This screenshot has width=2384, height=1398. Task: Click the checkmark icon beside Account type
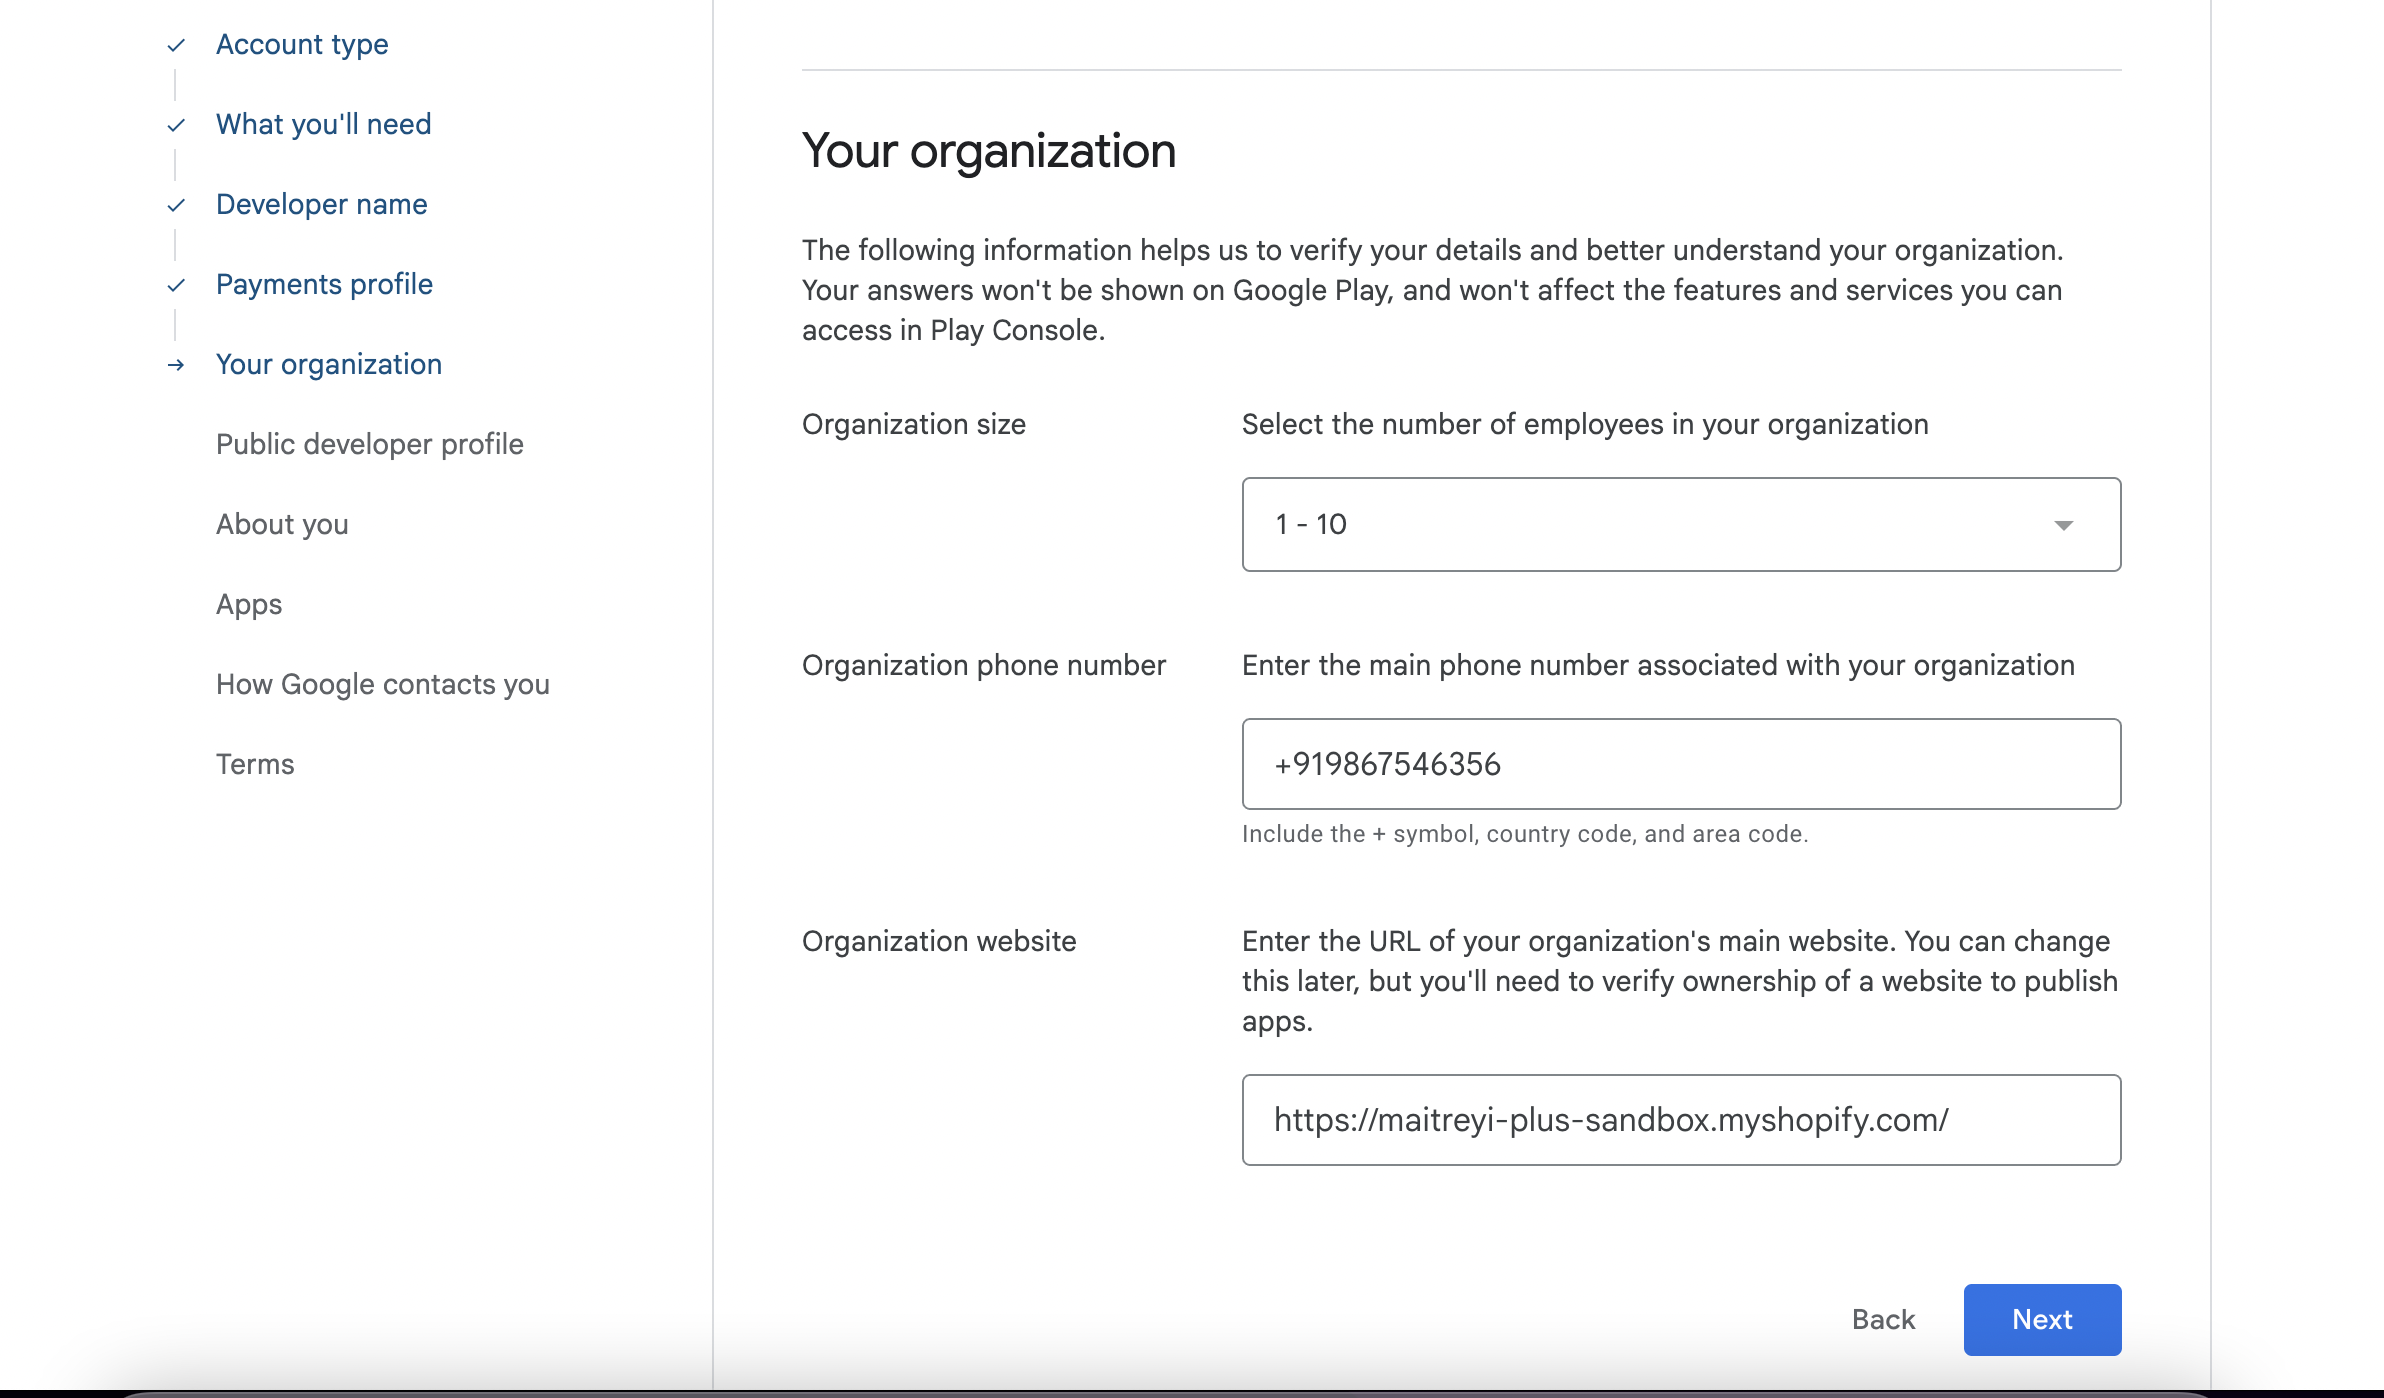(x=176, y=45)
